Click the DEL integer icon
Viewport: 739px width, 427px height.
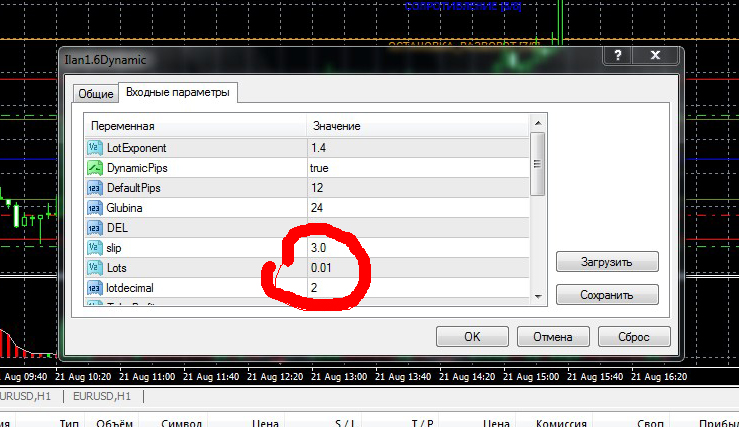pyautogui.click(x=95, y=228)
